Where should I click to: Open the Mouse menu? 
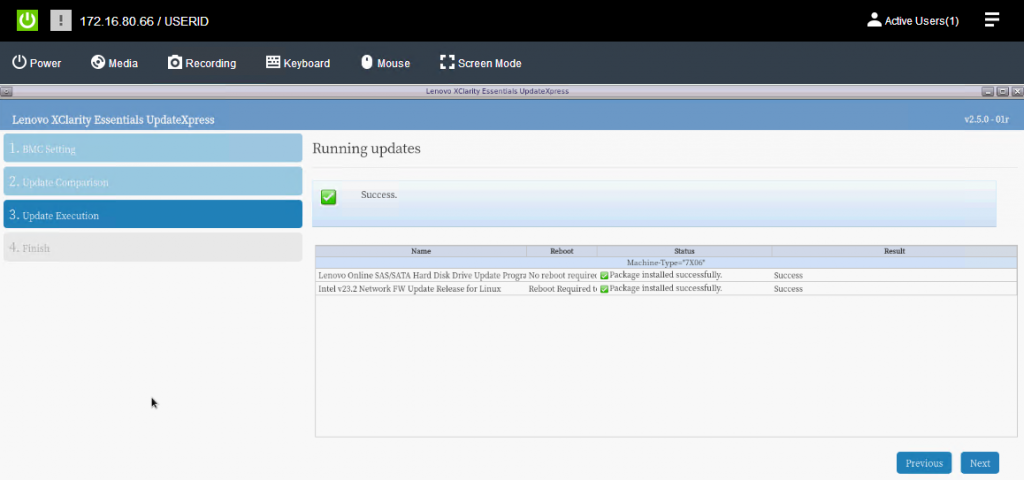tap(385, 63)
